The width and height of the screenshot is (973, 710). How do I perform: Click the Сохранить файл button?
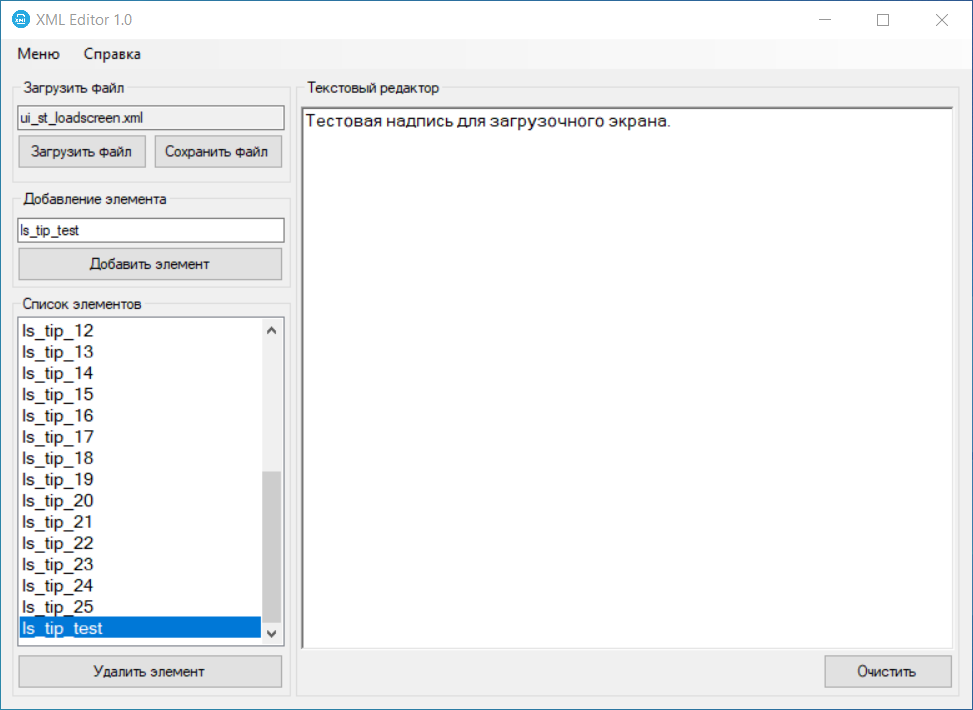218,151
